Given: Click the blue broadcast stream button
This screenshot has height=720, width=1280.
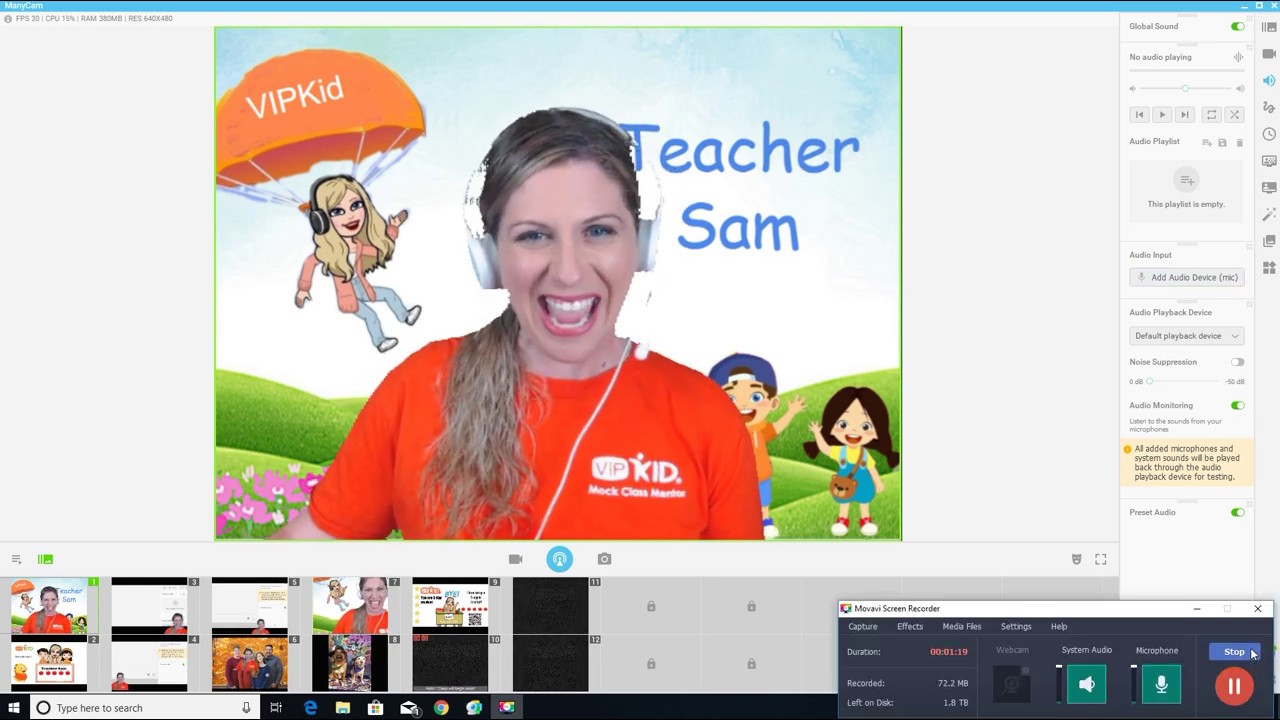Looking at the screenshot, I should (x=560, y=559).
